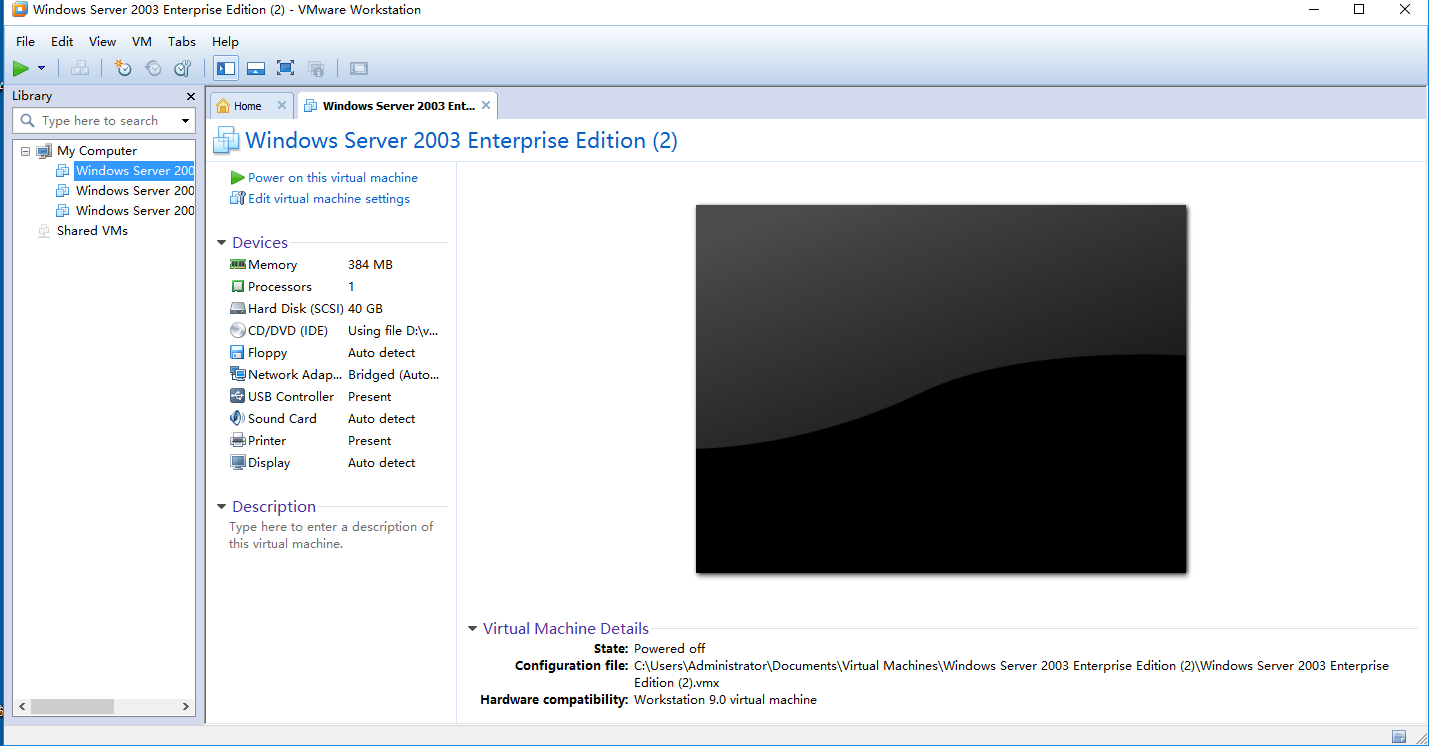Open the library search filter dropdown
1429x746 pixels.
[186, 121]
